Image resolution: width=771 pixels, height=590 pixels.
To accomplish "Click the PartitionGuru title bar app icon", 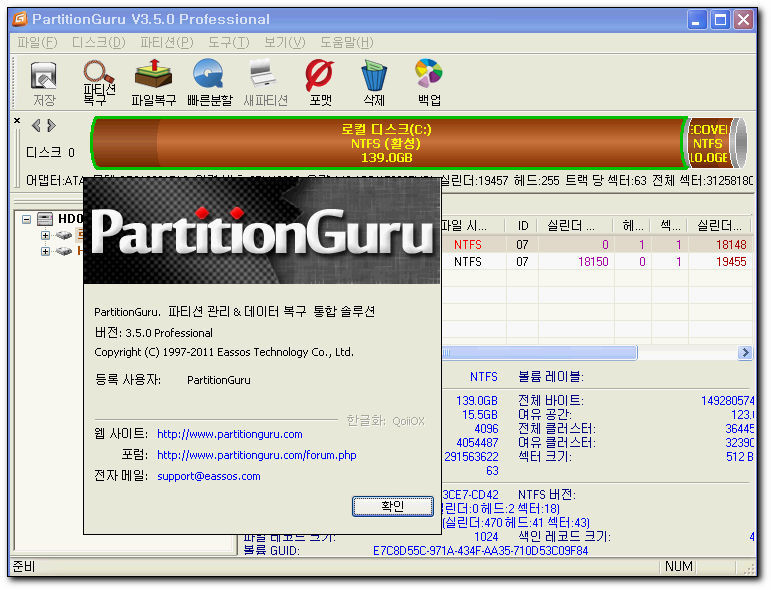I will (x=20, y=19).
